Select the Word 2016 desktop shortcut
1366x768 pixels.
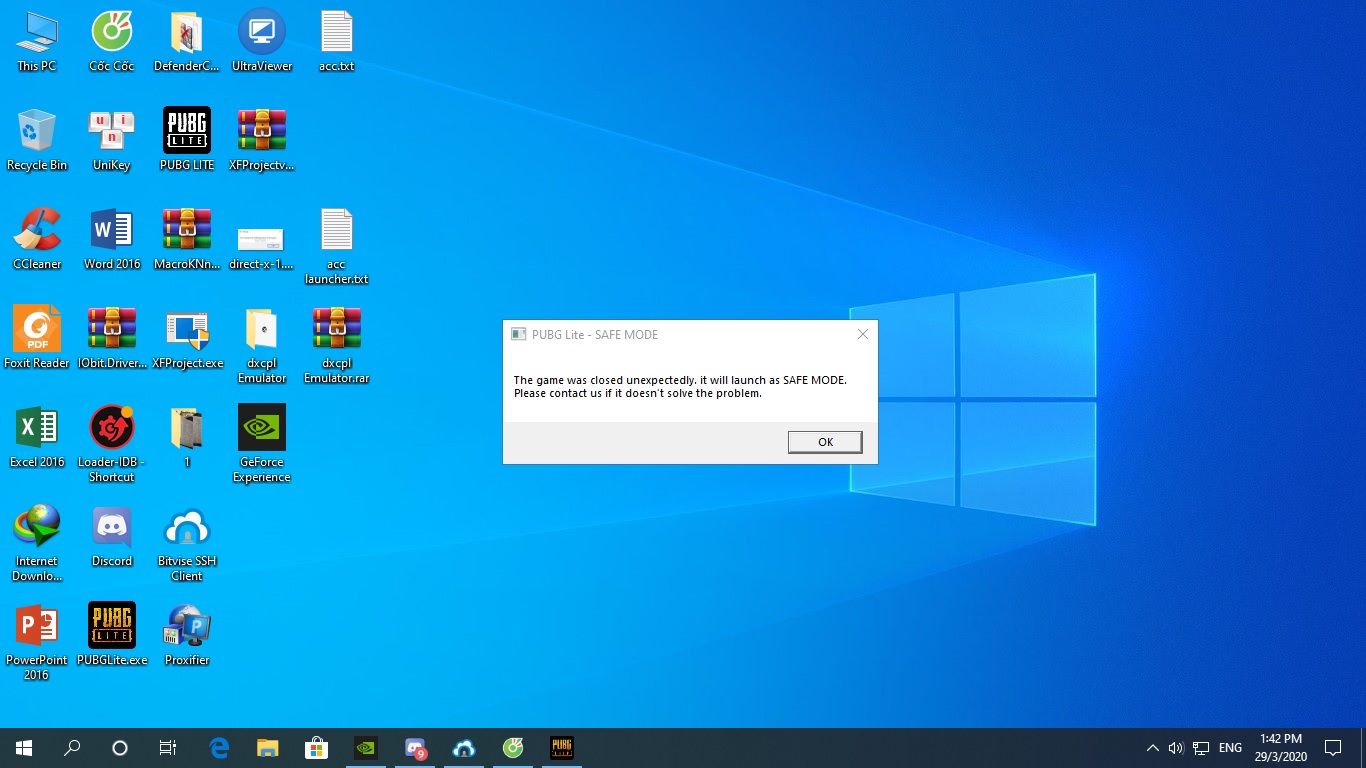[x=112, y=240]
